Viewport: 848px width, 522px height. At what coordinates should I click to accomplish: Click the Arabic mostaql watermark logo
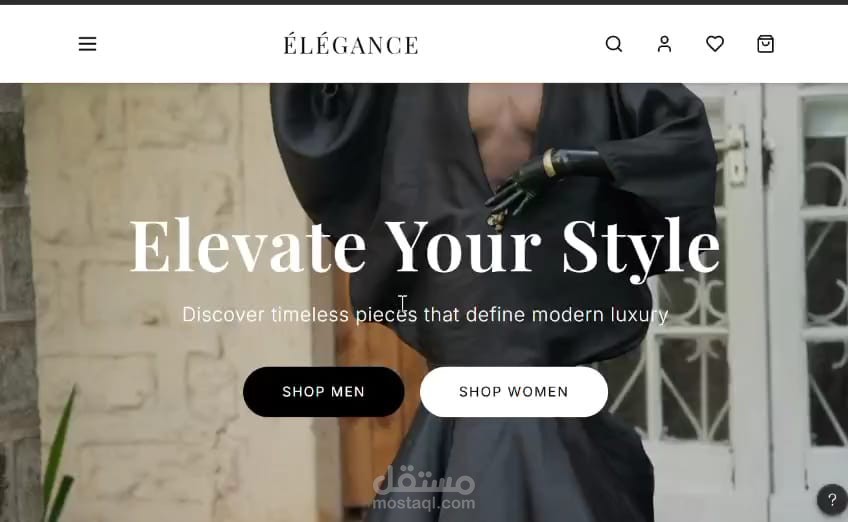pyautogui.click(x=424, y=480)
